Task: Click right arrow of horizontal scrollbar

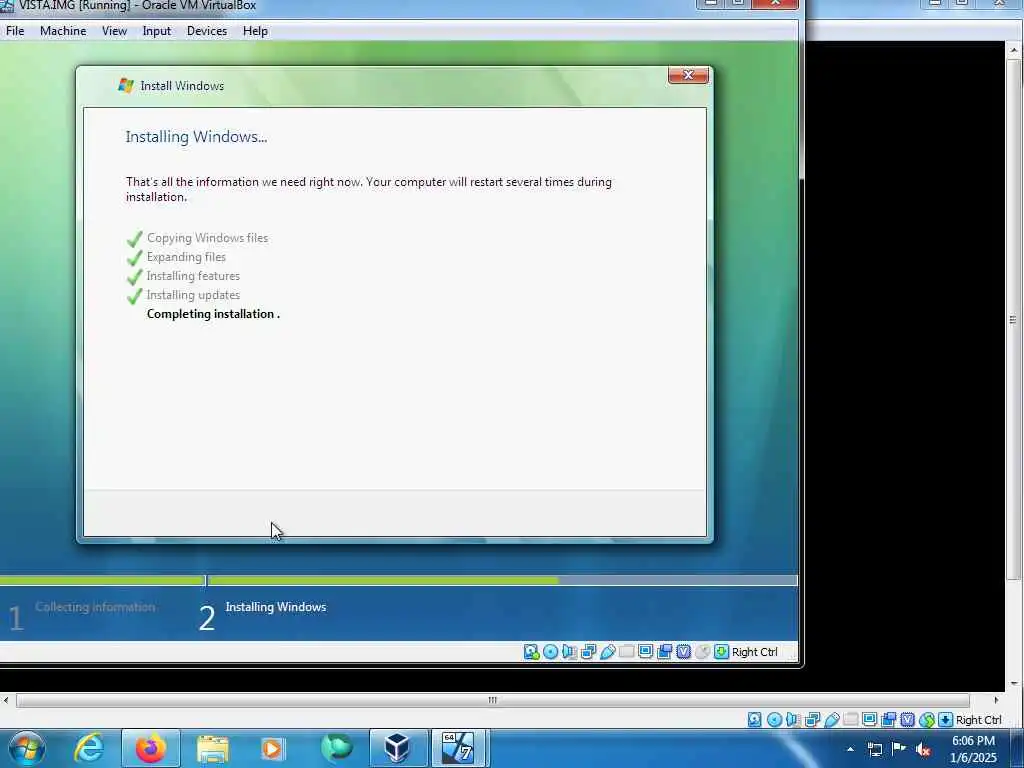Action: [x=996, y=700]
